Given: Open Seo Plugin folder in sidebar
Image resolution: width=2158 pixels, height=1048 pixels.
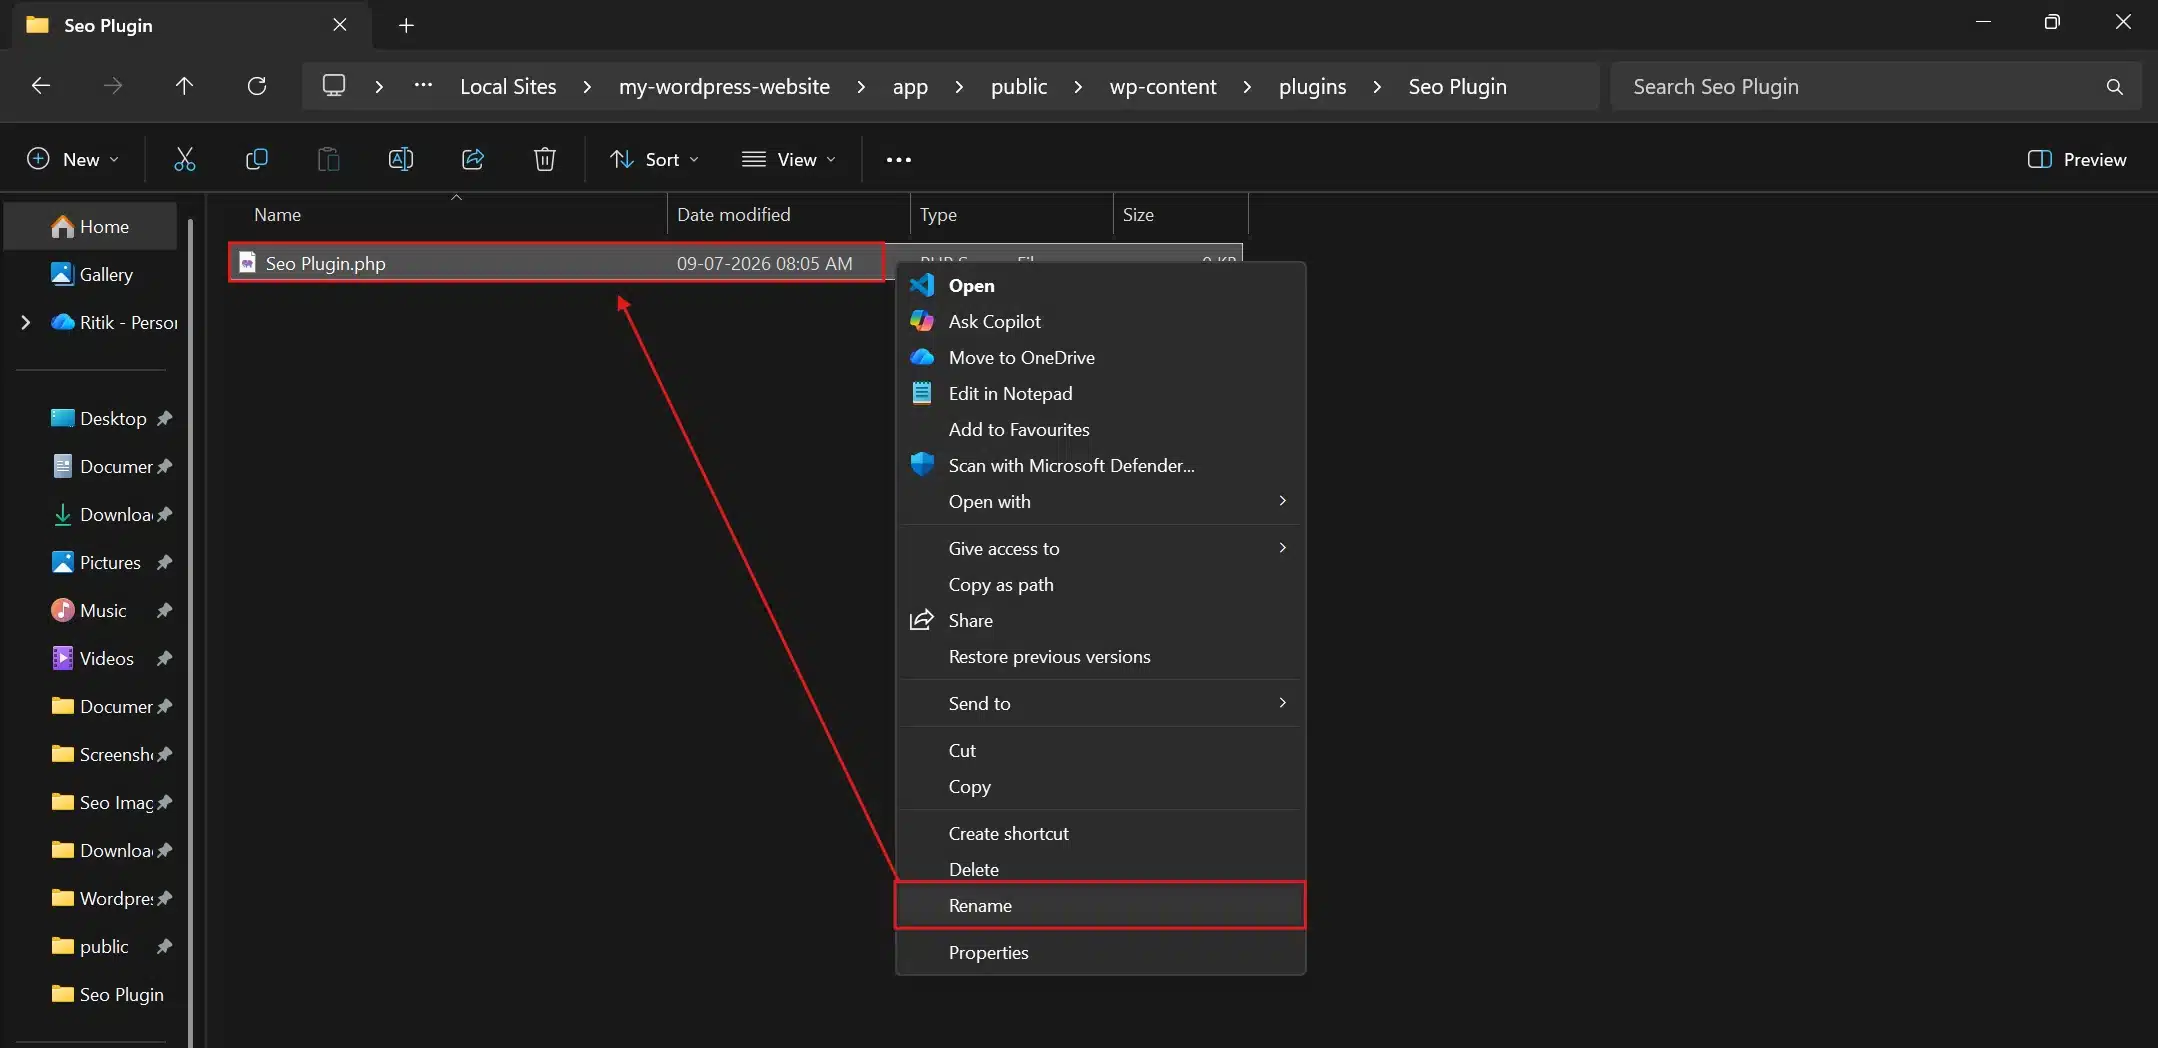Looking at the screenshot, I should [x=107, y=994].
